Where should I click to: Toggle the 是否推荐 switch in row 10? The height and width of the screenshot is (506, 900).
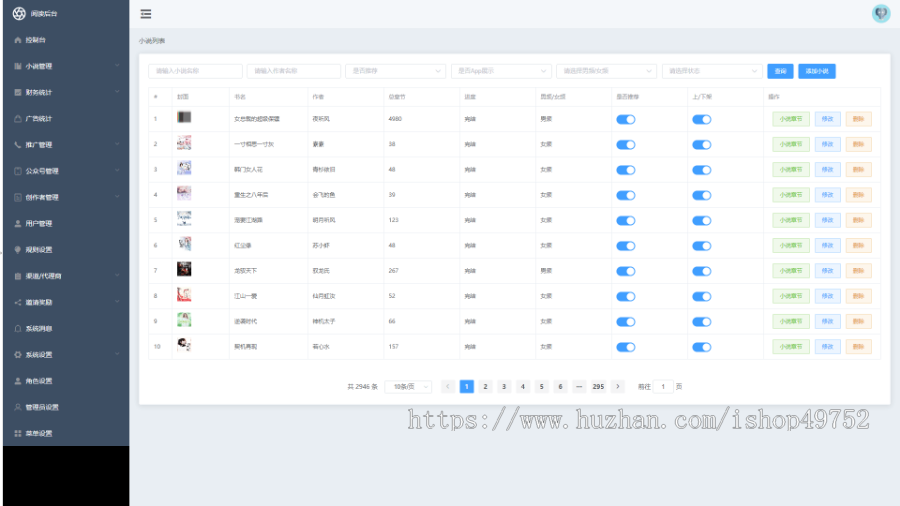pos(626,347)
